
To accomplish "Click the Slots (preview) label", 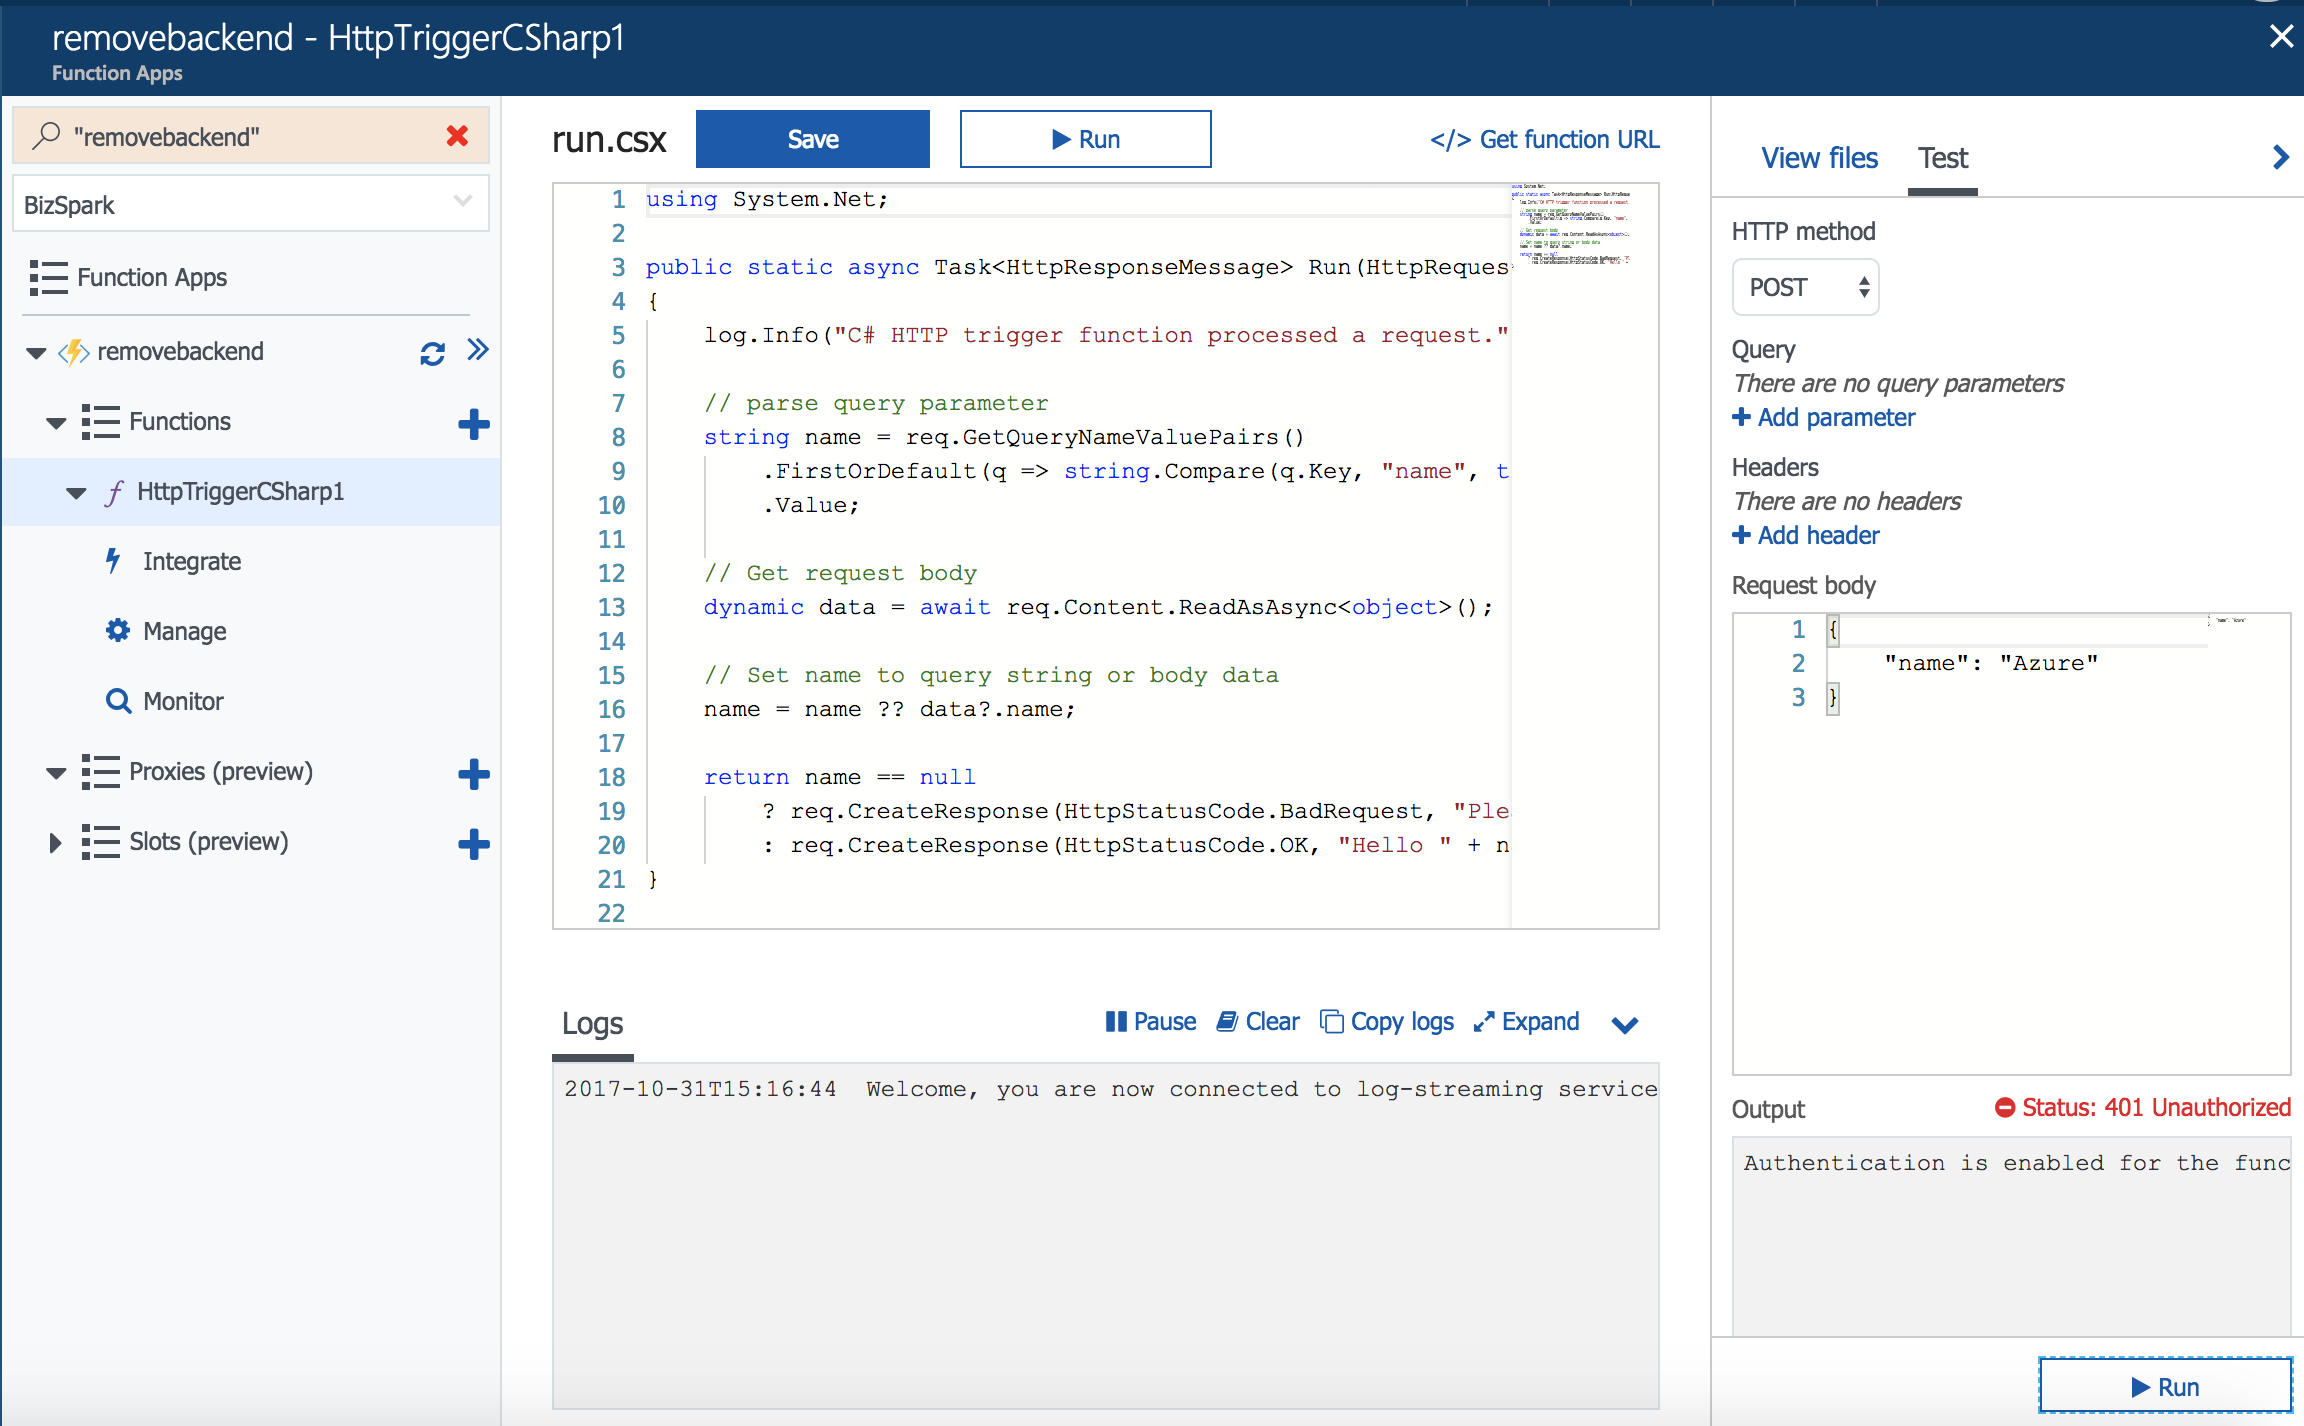I will pyautogui.click(x=208, y=842).
